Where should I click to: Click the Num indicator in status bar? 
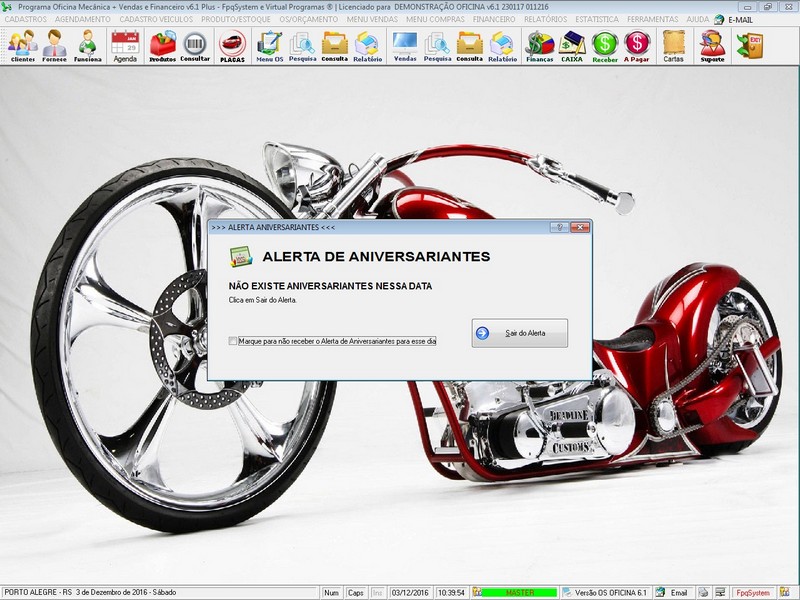pyautogui.click(x=331, y=592)
